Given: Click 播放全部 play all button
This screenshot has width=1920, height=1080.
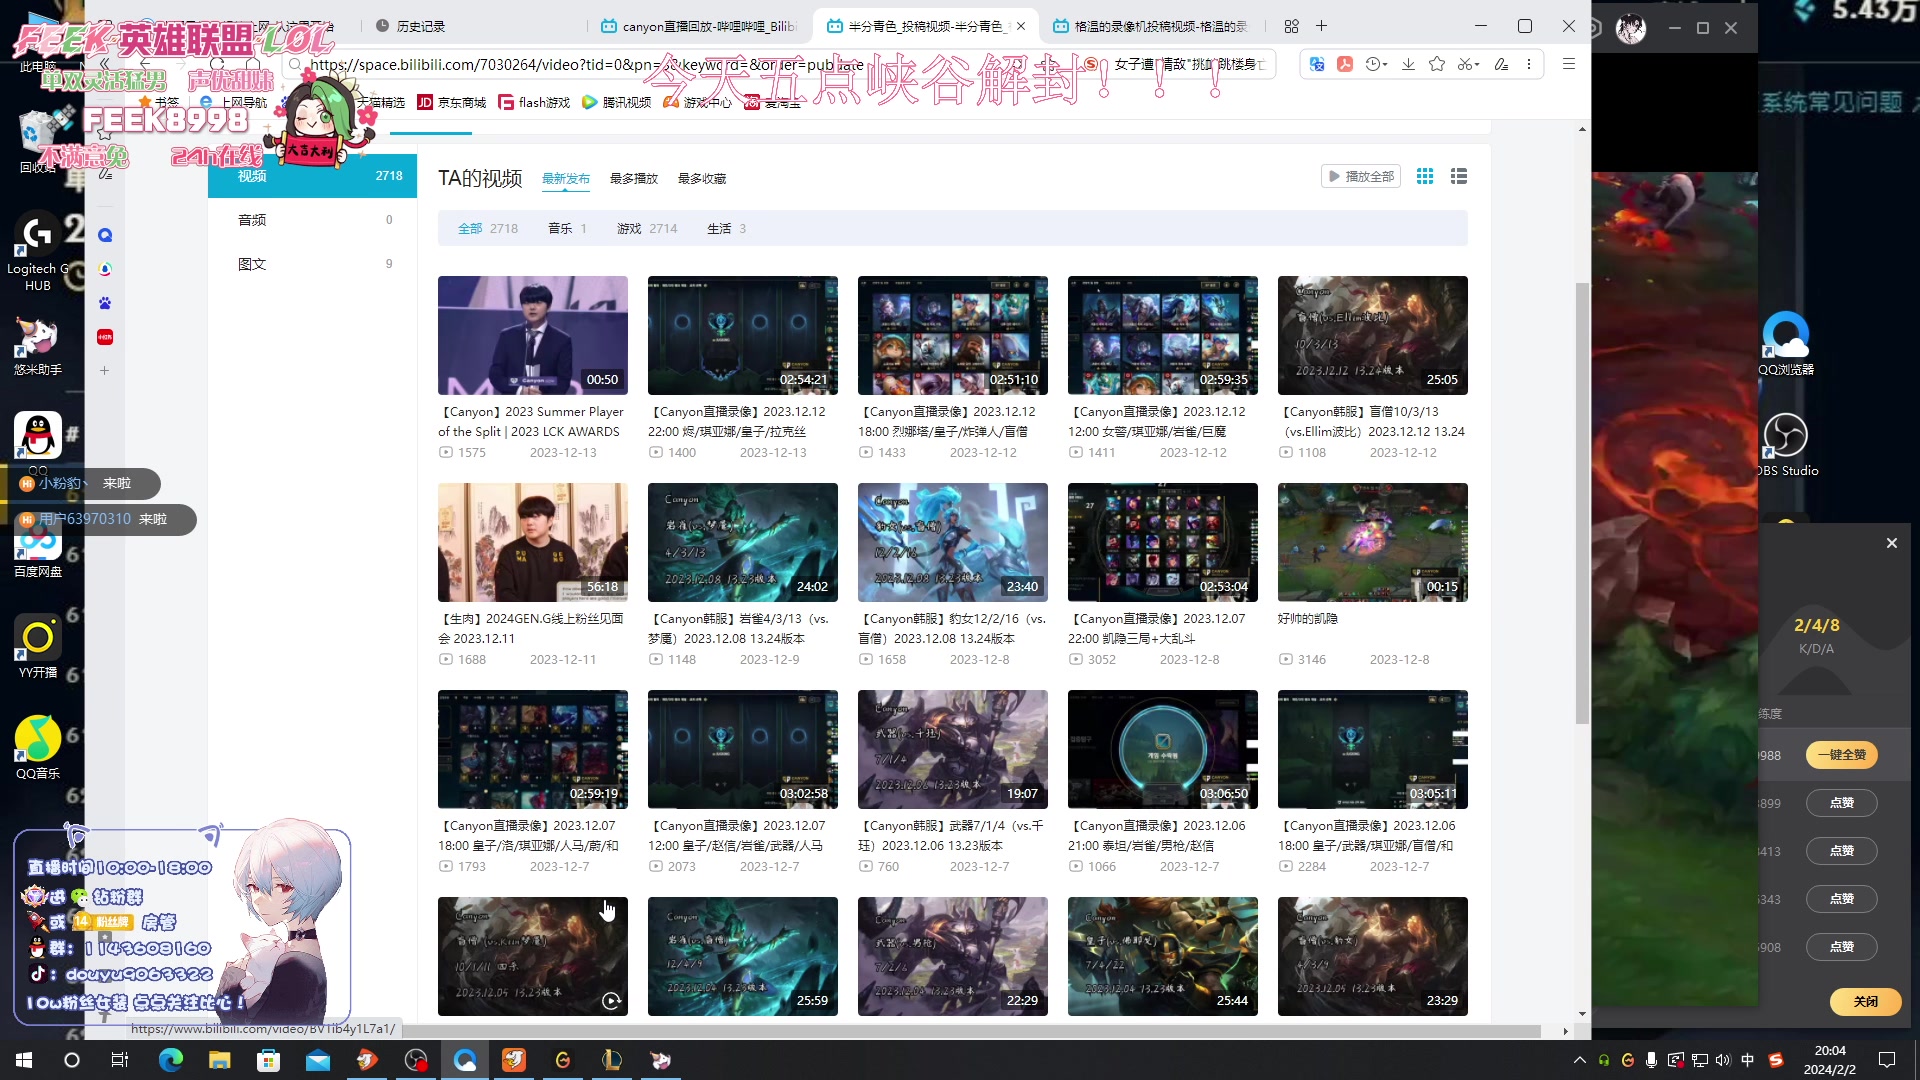Looking at the screenshot, I should (1361, 176).
